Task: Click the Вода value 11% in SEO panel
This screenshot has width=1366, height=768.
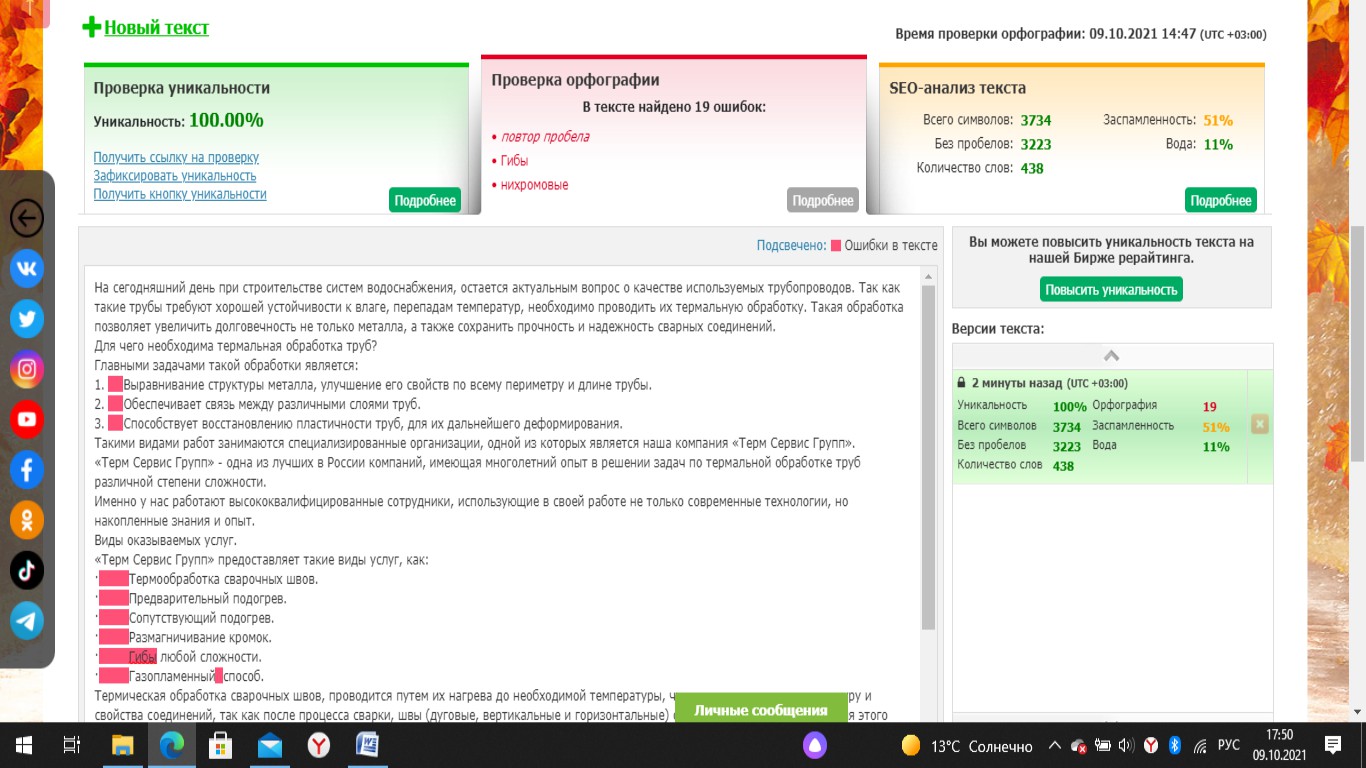Action: click(x=1218, y=145)
